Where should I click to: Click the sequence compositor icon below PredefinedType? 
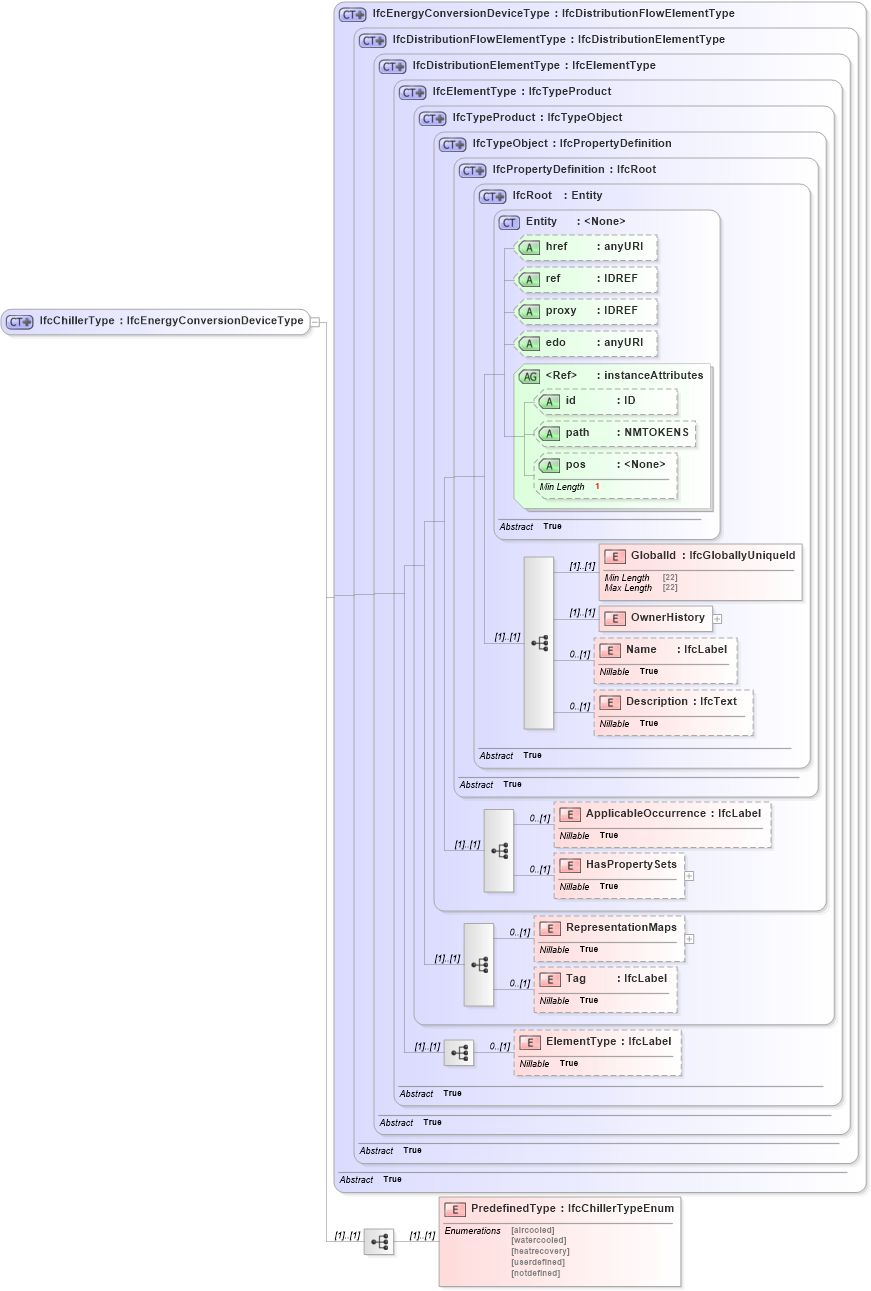378,1241
